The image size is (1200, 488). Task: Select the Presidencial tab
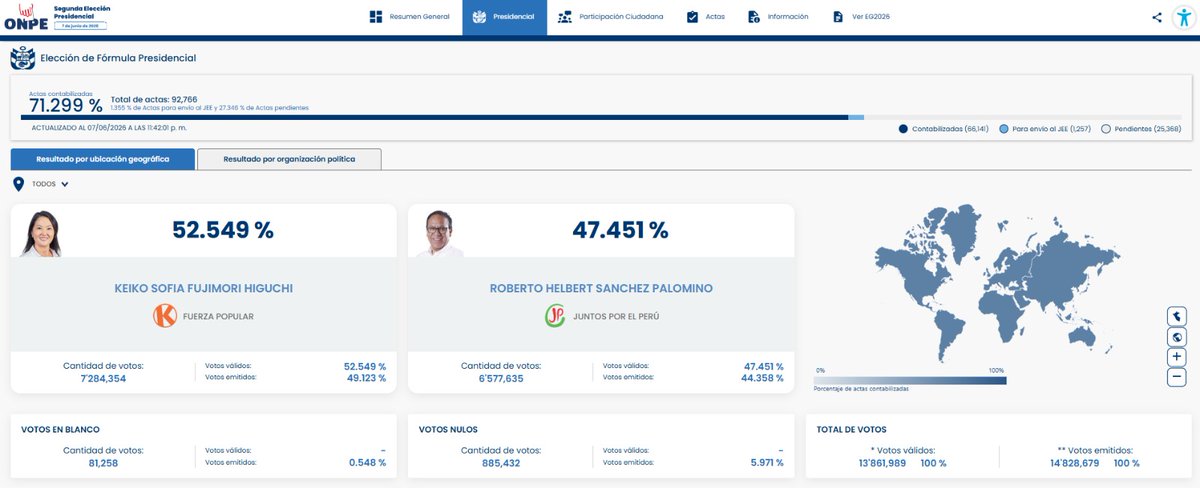pyautogui.click(x=504, y=17)
